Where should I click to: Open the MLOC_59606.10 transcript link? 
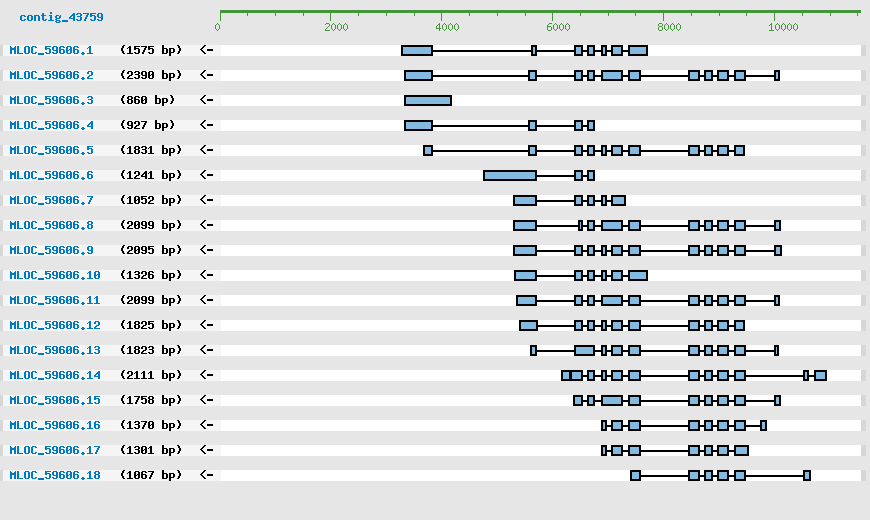(x=55, y=275)
